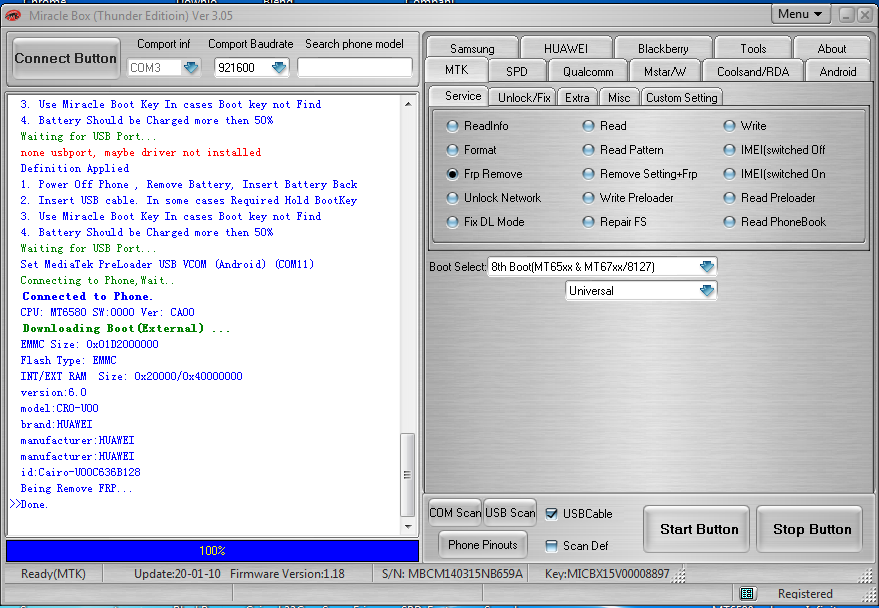
Task: Open the Tools tab
Action: 753,49
